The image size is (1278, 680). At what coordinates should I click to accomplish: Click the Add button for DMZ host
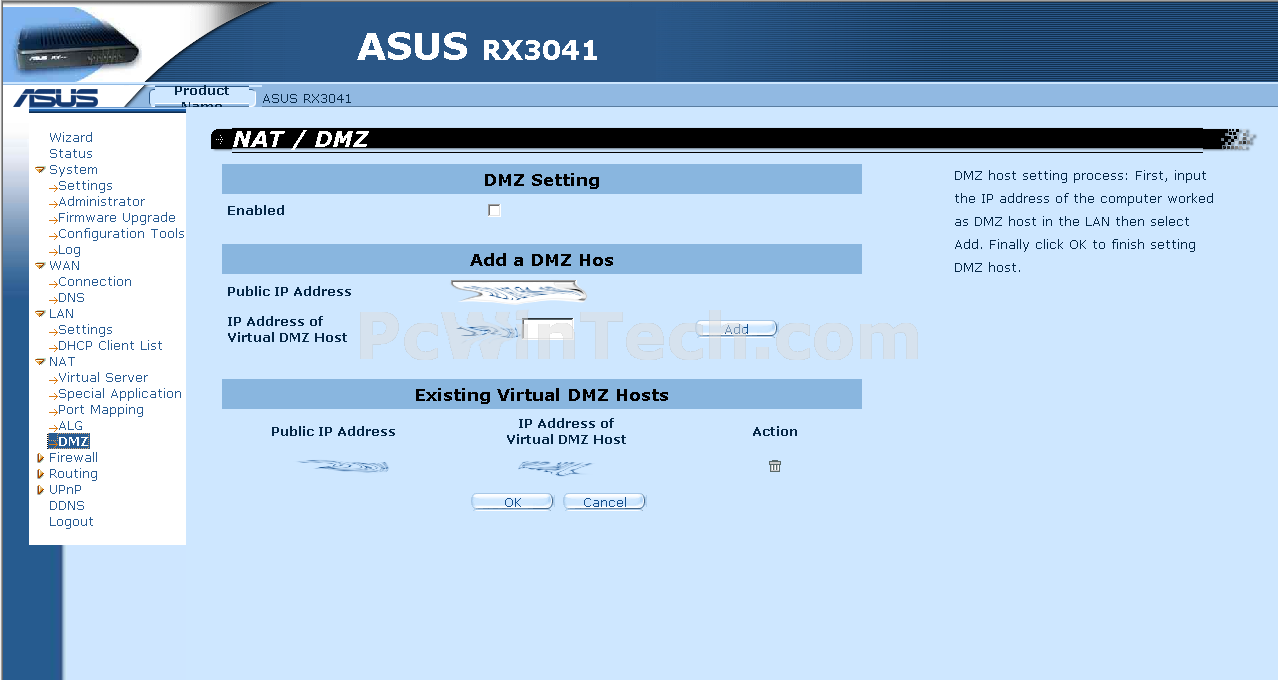click(736, 329)
